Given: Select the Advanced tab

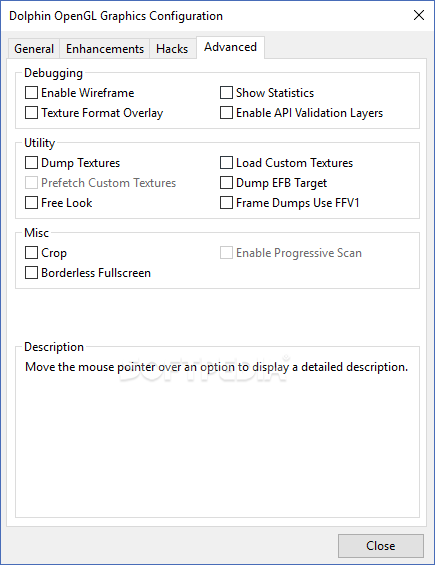Looking at the screenshot, I should pyautogui.click(x=230, y=47).
